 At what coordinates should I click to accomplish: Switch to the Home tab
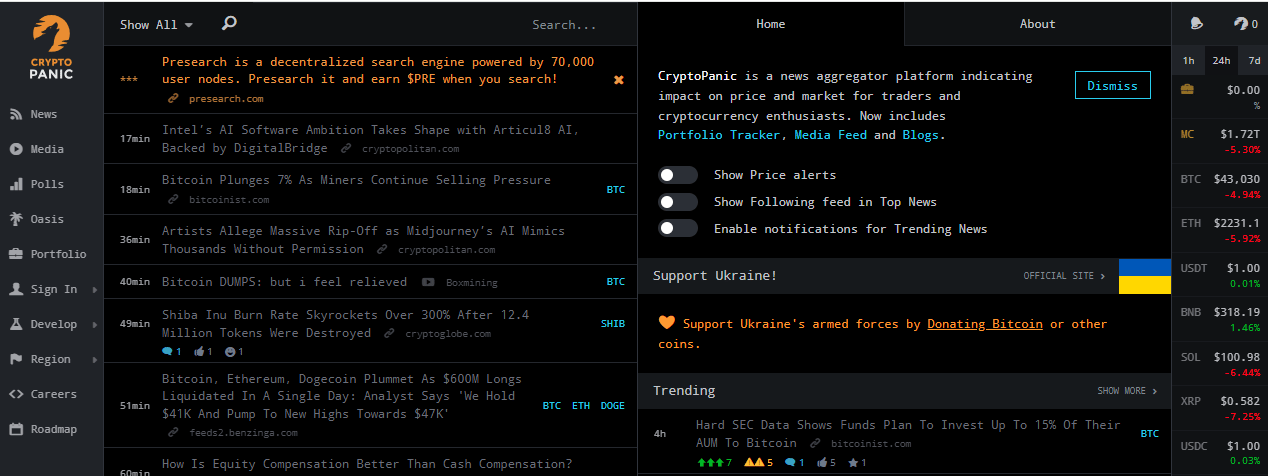click(771, 24)
